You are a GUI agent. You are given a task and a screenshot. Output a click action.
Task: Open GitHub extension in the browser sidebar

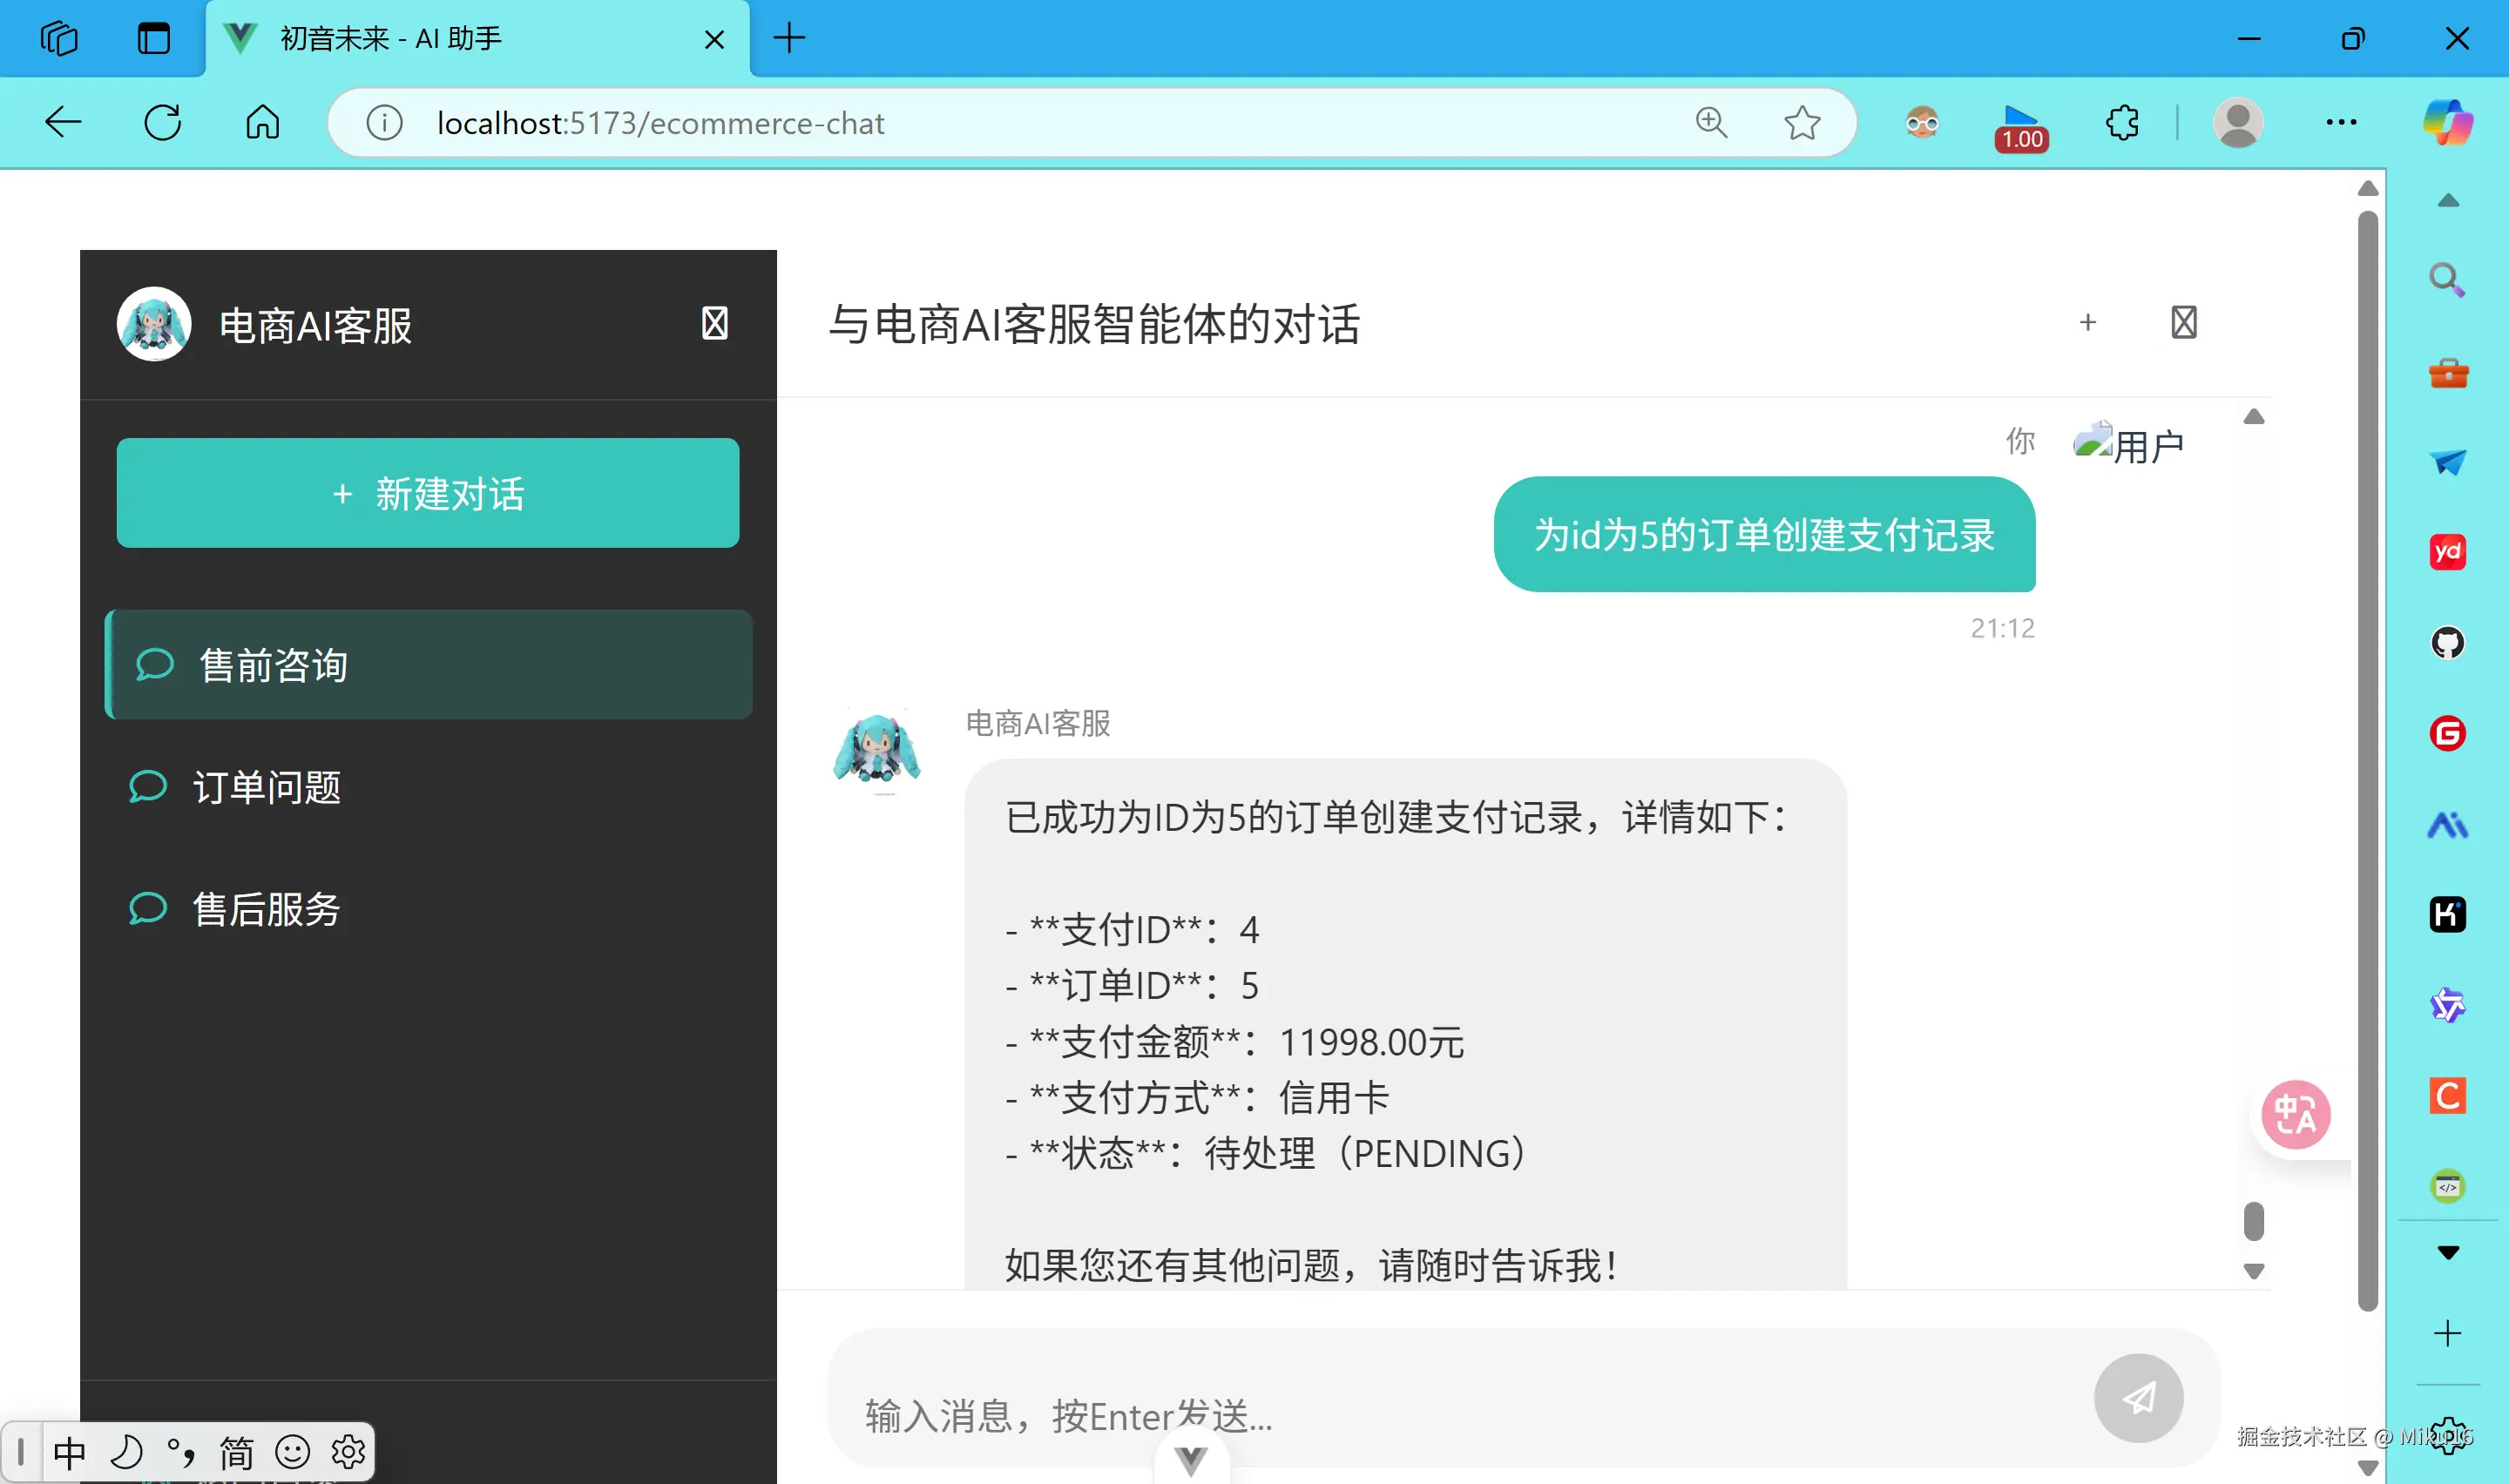[2447, 642]
